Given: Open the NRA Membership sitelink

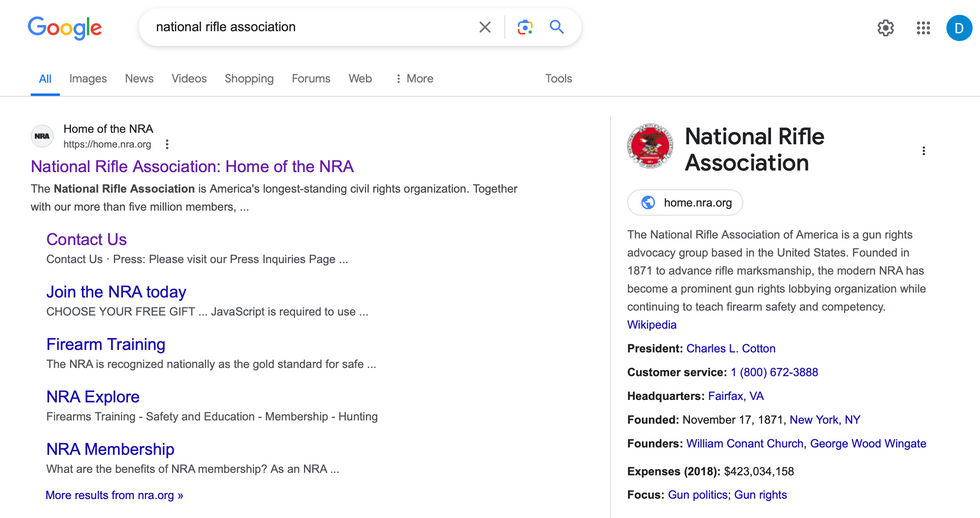Looking at the screenshot, I should coord(110,449).
